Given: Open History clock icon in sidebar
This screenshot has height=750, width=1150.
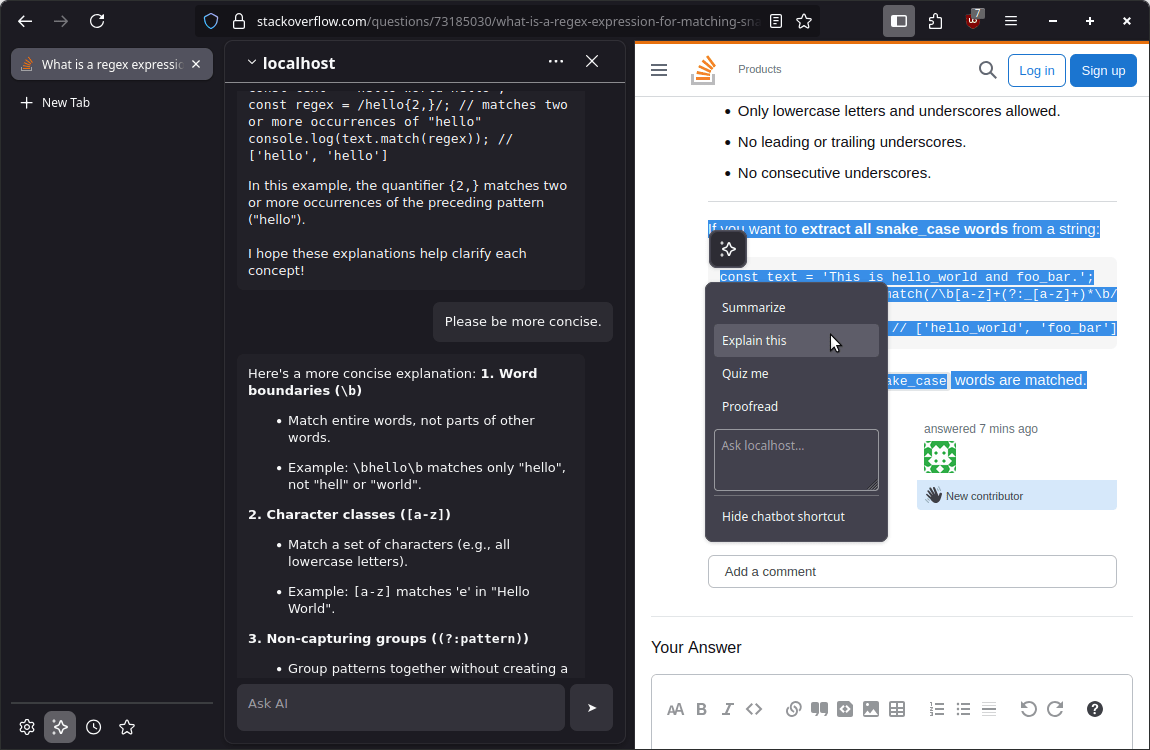Looking at the screenshot, I should 93,727.
